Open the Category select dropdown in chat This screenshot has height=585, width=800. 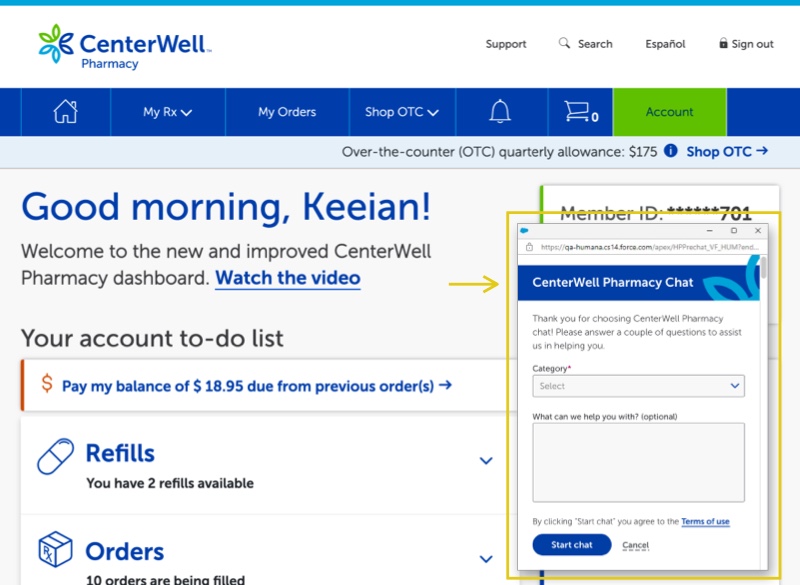click(x=638, y=386)
